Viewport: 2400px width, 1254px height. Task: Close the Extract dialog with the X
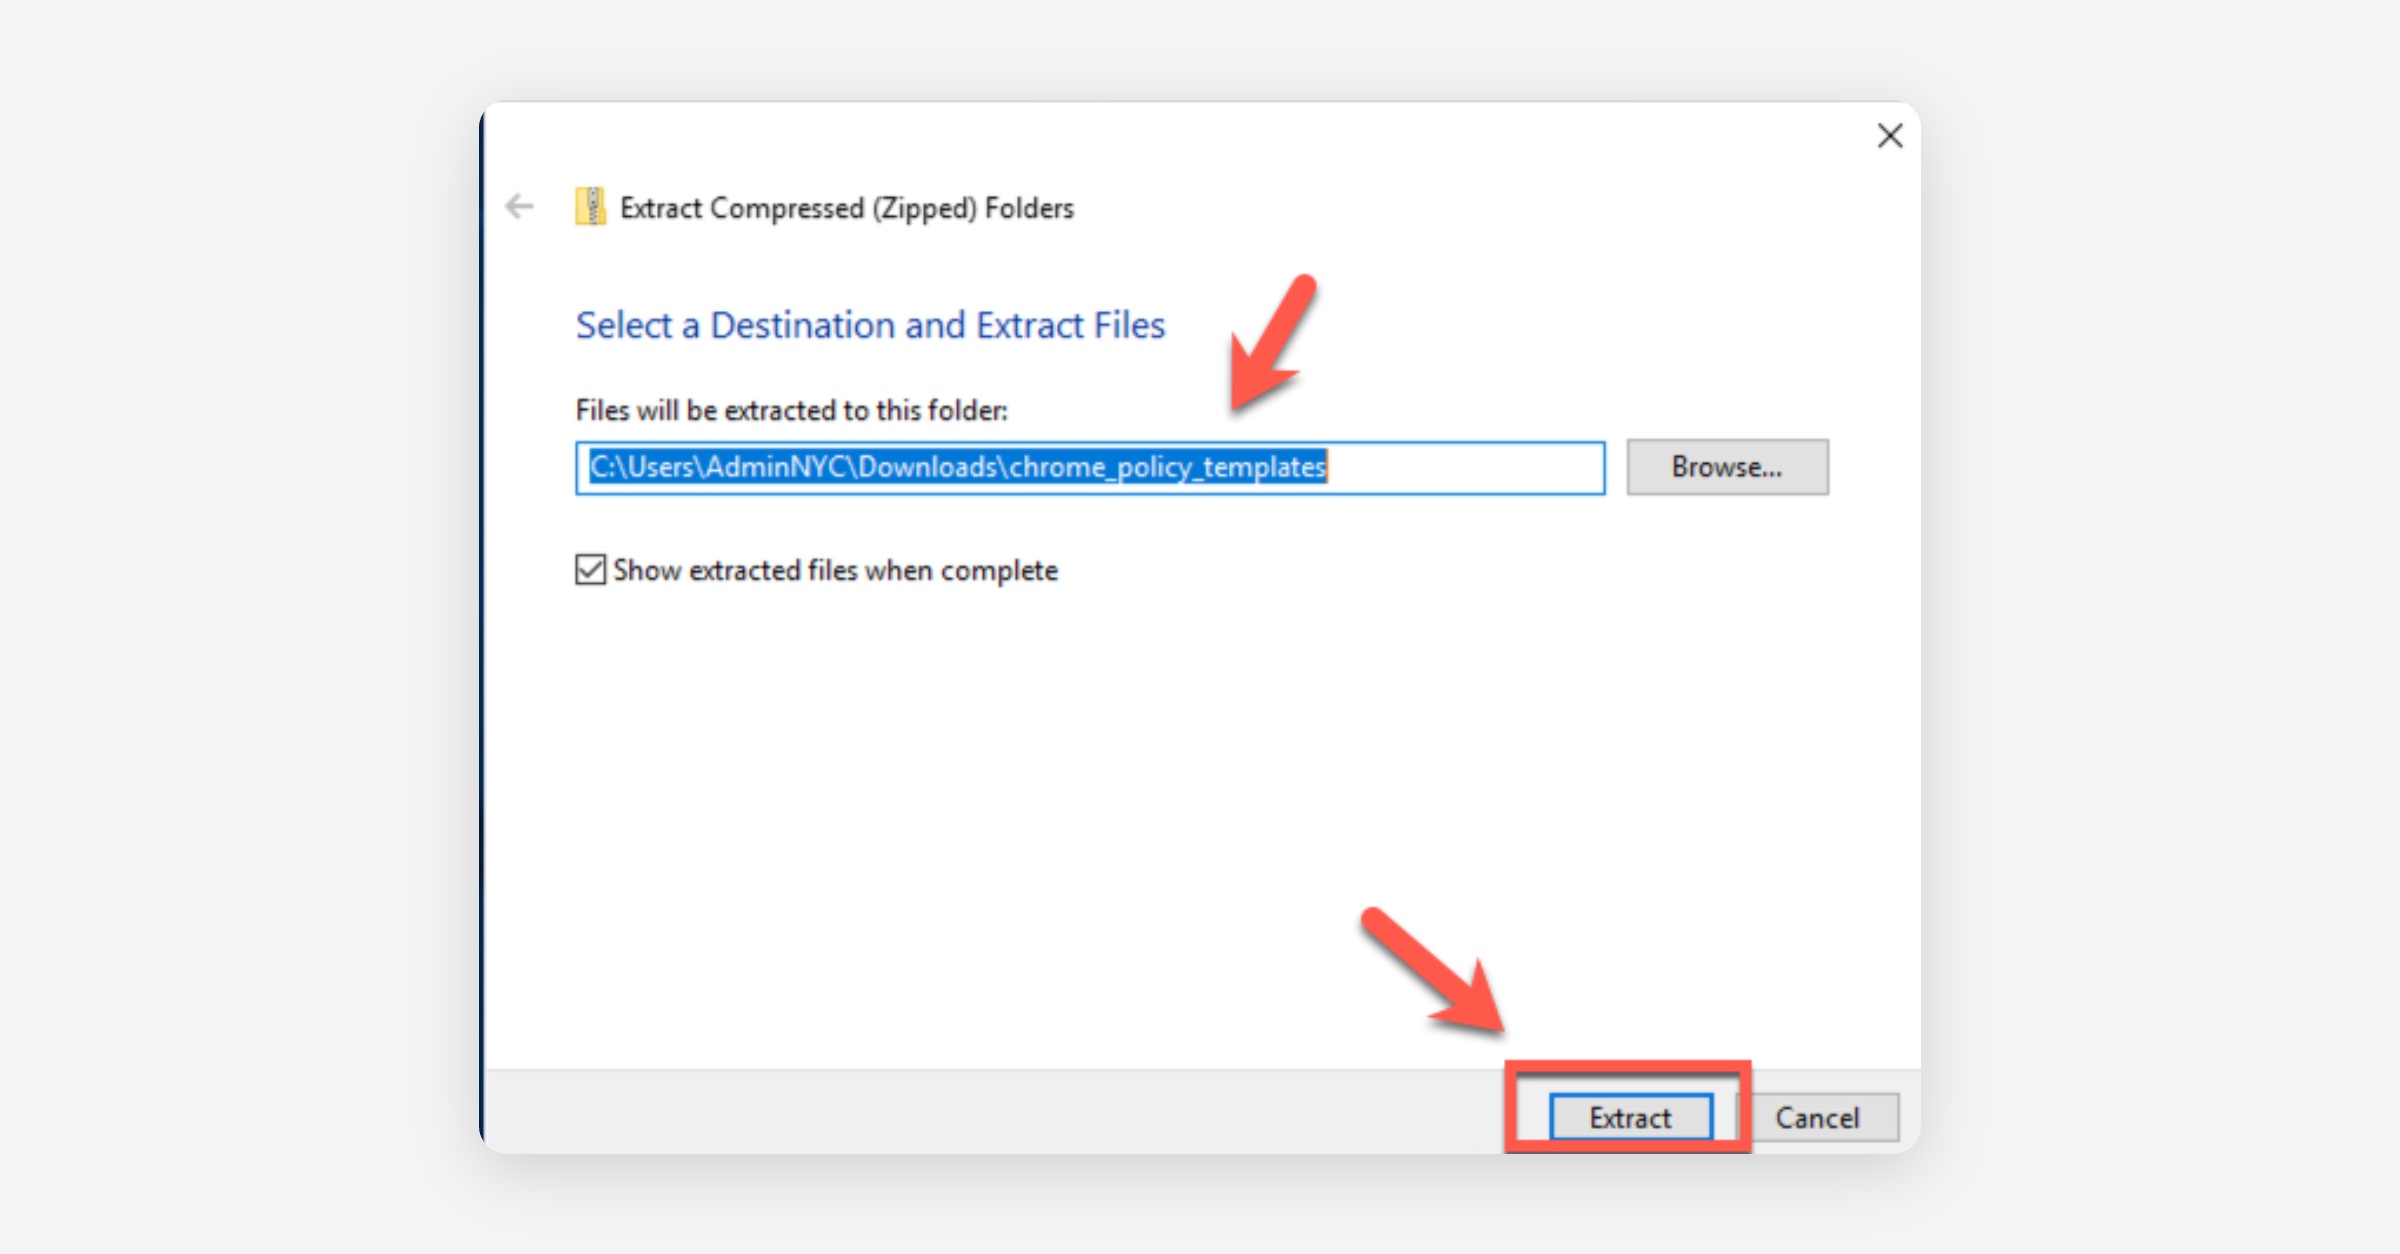tap(1889, 136)
